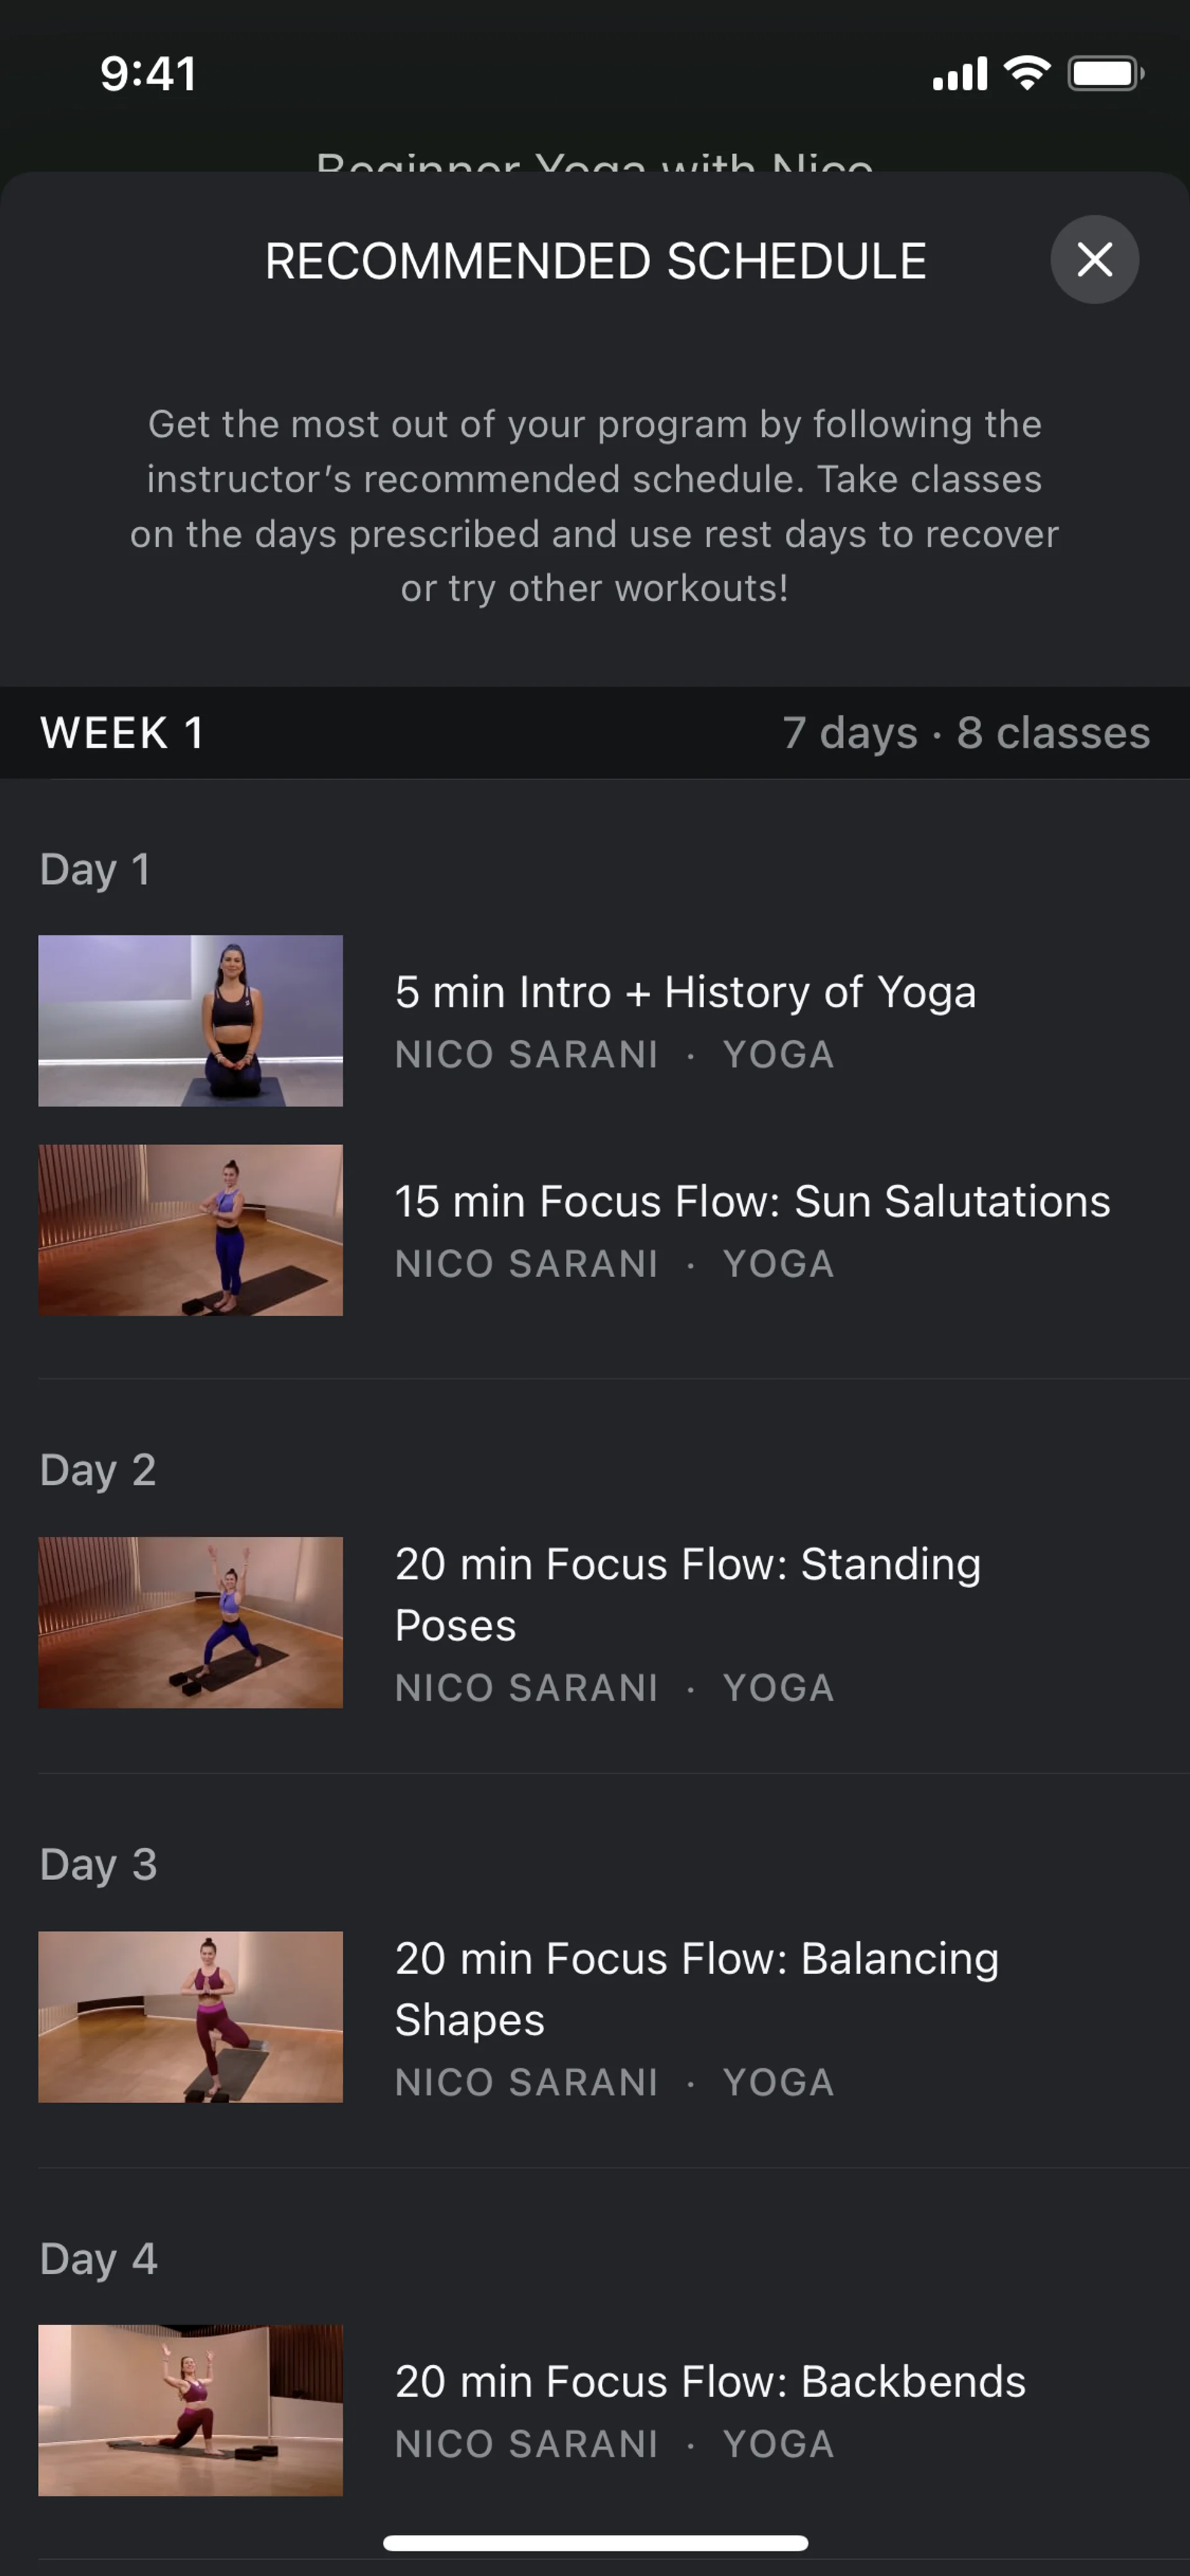This screenshot has width=1190, height=2576.
Task: Tap the WEEK 1 section header
Action: [122, 733]
